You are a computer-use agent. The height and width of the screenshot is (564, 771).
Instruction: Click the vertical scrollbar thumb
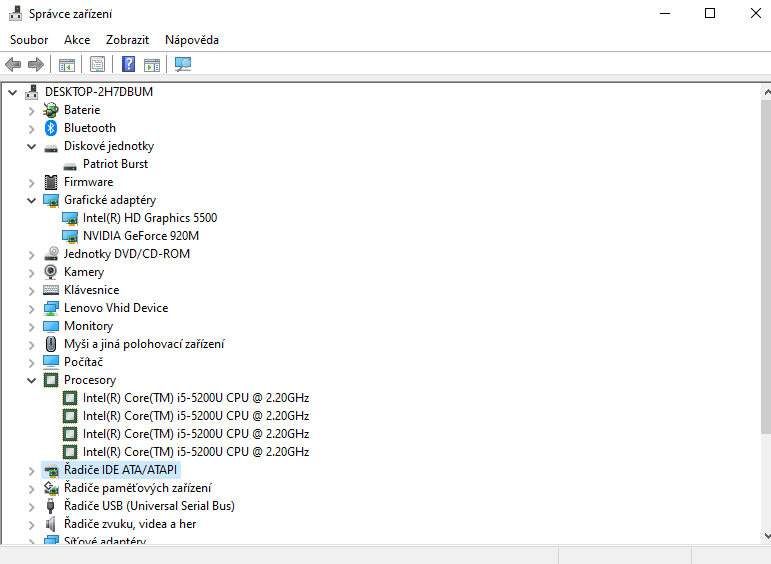point(766,267)
